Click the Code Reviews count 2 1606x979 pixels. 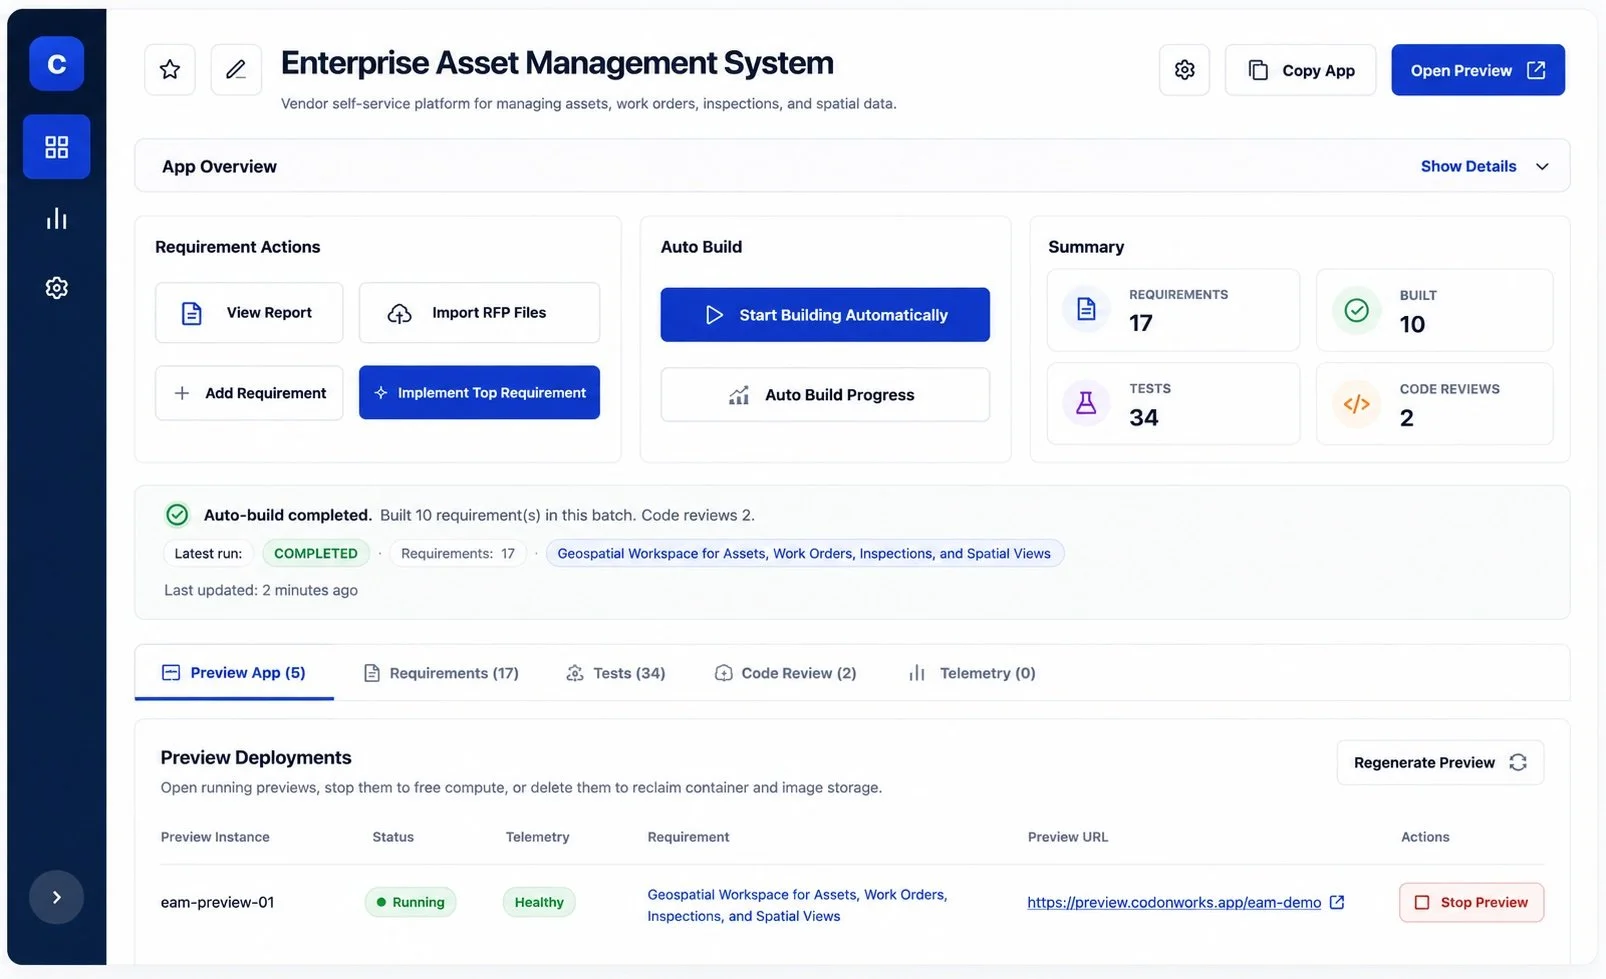click(x=1407, y=418)
